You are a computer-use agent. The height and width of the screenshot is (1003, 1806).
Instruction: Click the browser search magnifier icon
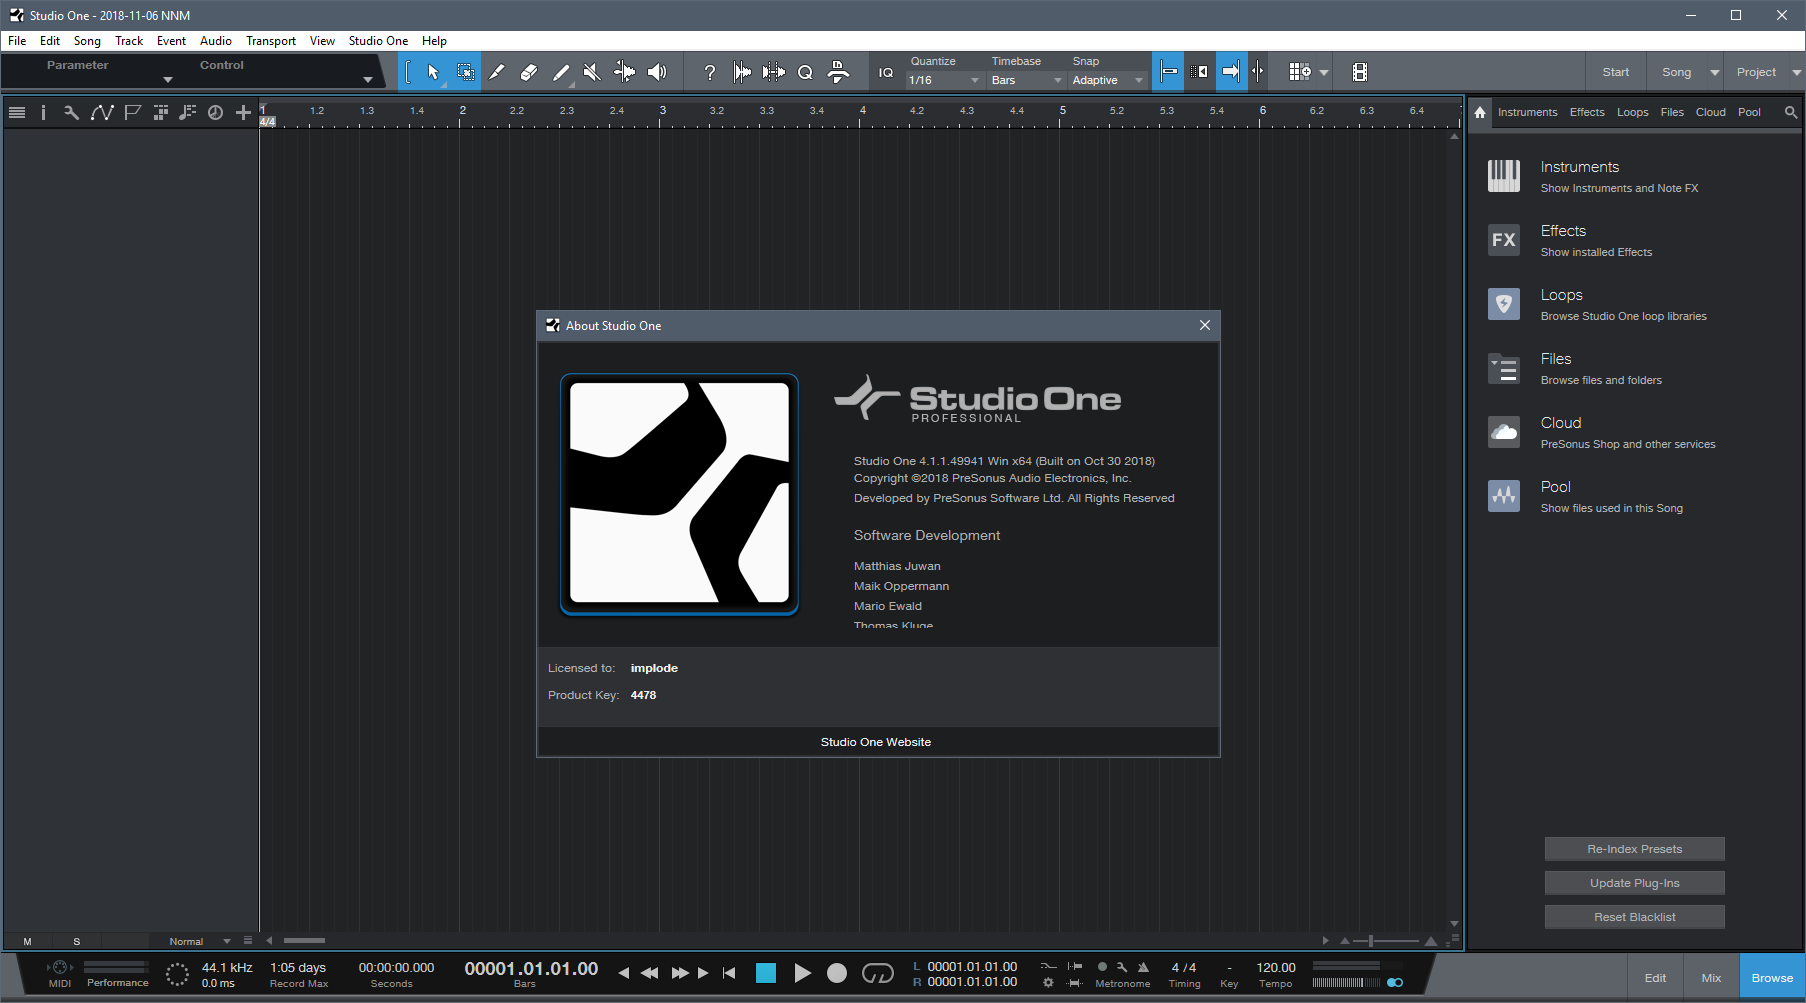click(x=1791, y=112)
